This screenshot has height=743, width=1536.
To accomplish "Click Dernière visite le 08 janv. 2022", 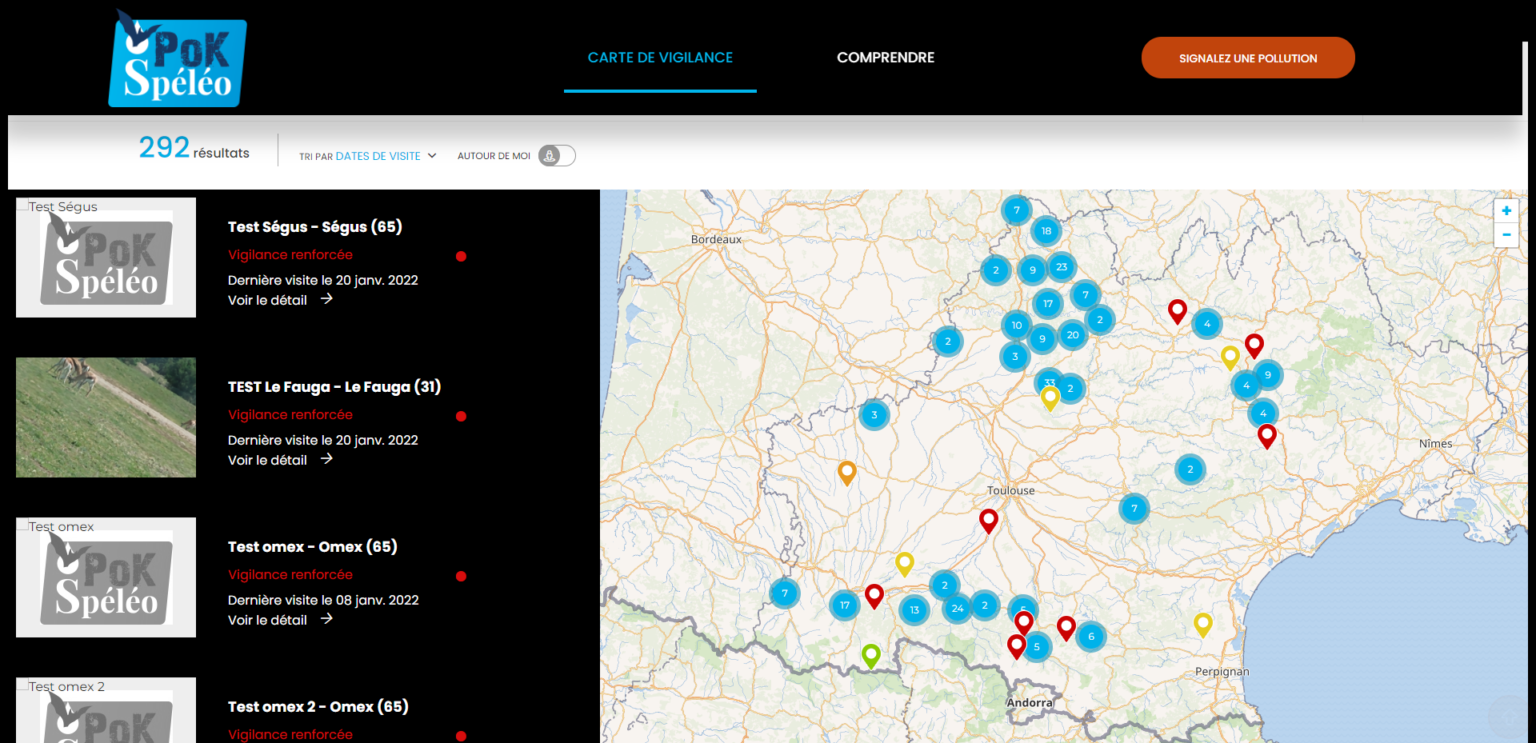I will pyautogui.click(x=323, y=600).
